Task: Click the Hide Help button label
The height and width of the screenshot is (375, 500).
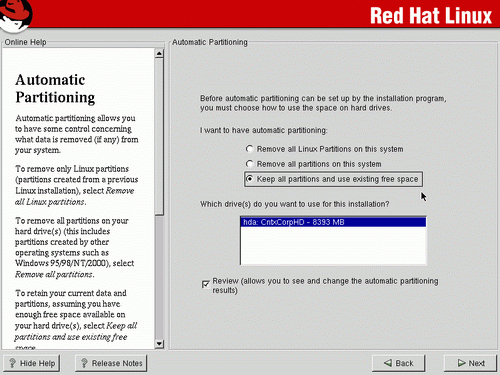Action: coord(37,363)
